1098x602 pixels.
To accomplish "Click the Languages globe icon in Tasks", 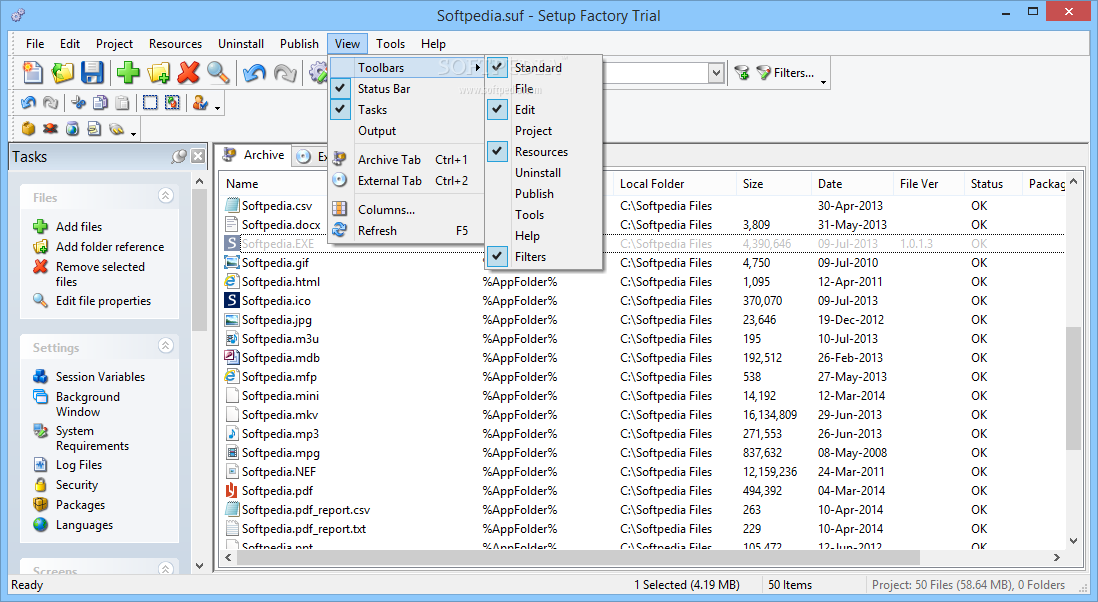I will 41,524.
